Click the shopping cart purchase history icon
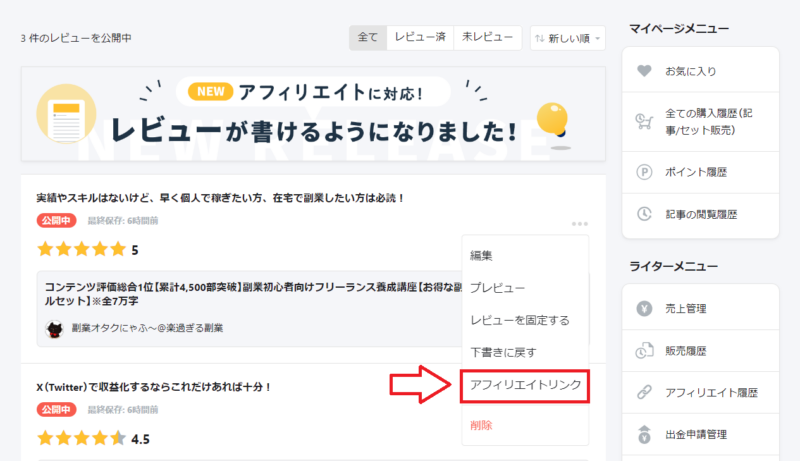Viewport: 800px width, 461px height. 644,121
